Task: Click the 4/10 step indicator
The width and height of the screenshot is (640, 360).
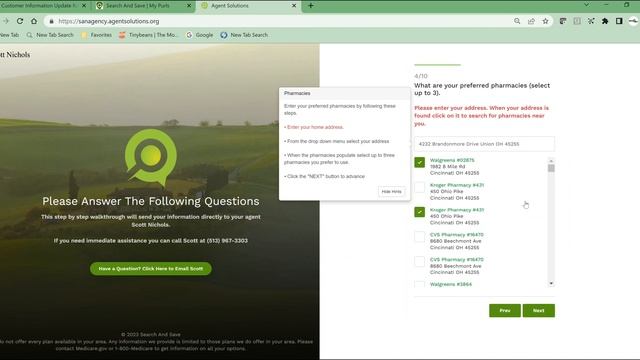Action: tap(421, 76)
